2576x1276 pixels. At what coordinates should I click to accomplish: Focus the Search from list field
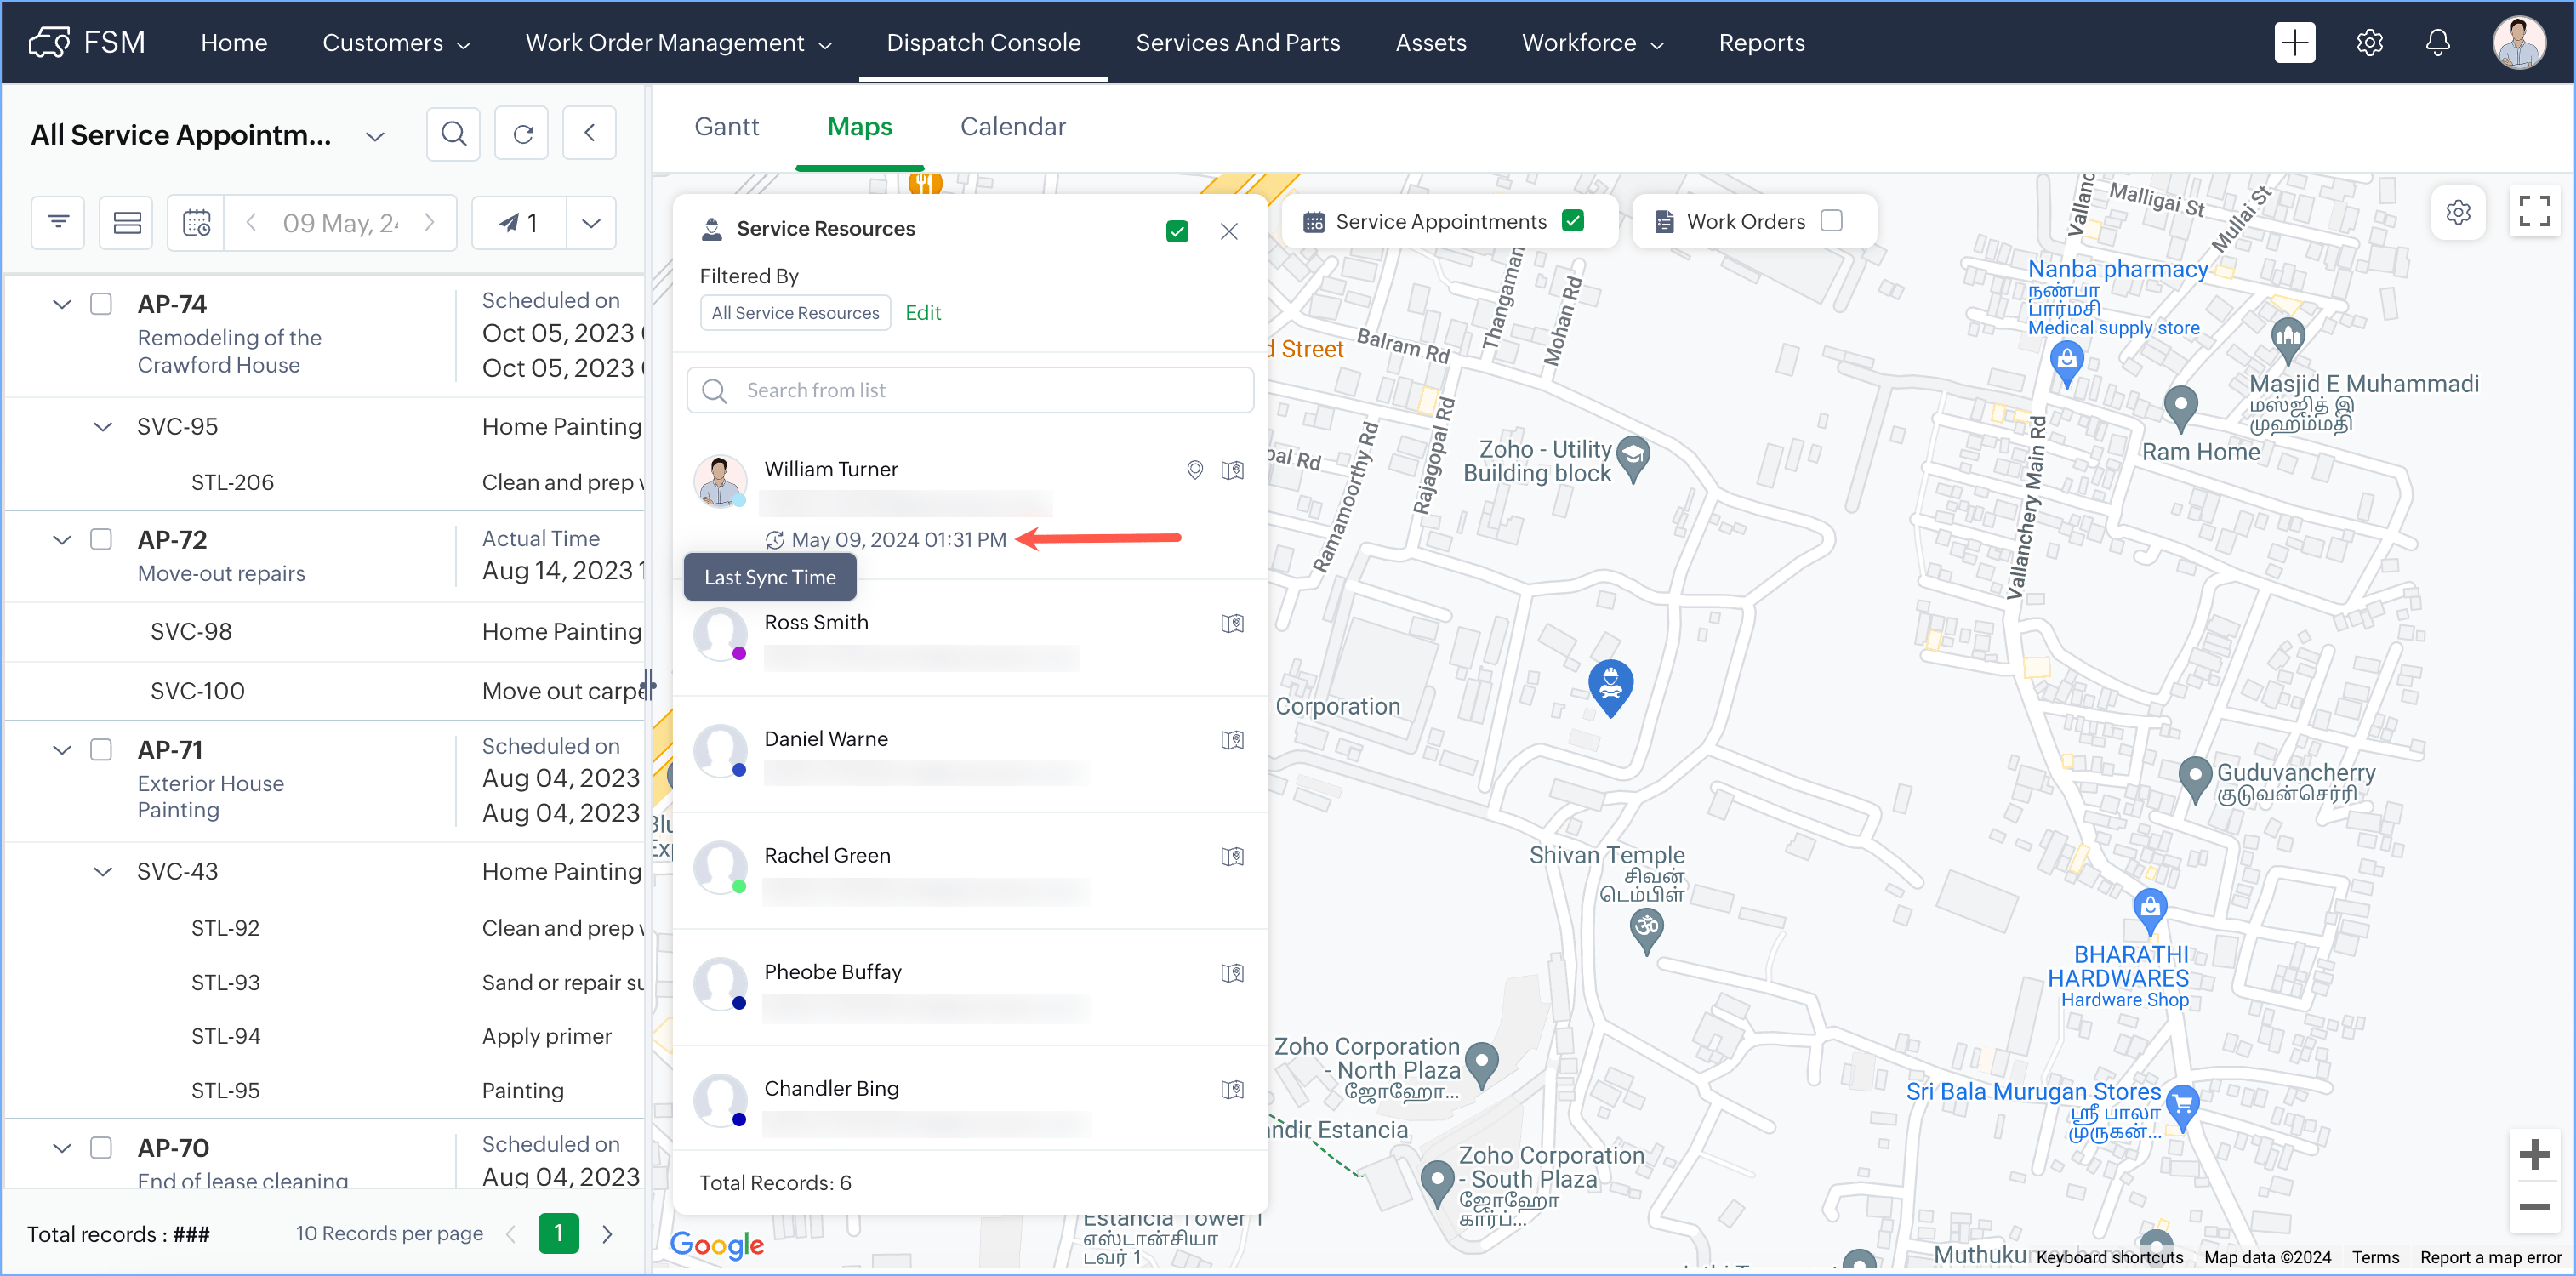[970, 390]
